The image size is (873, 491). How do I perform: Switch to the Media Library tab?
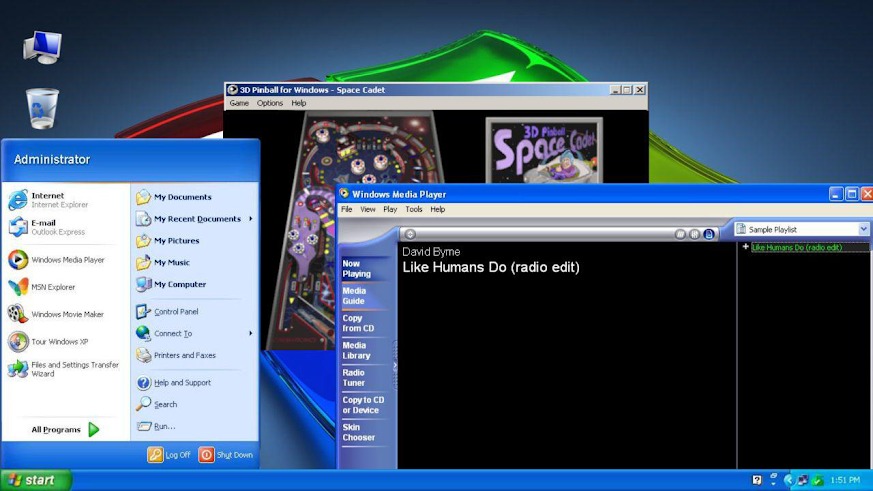[x=356, y=350]
